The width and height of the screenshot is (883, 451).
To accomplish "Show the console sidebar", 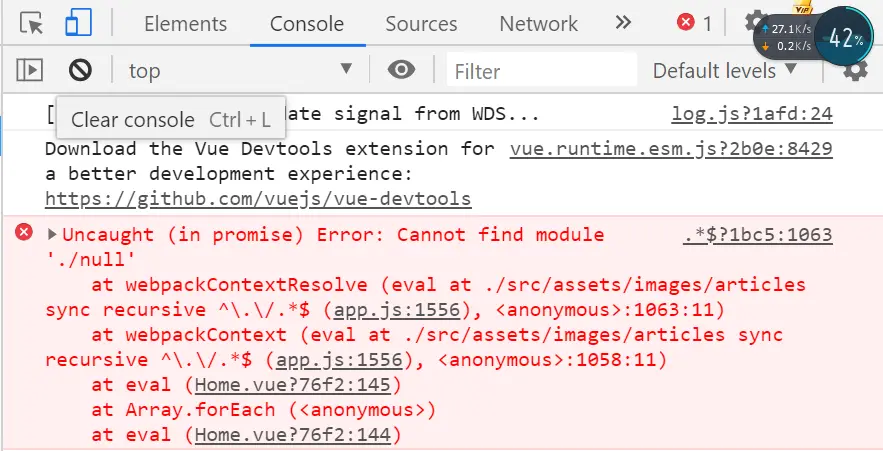I will 31,70.
